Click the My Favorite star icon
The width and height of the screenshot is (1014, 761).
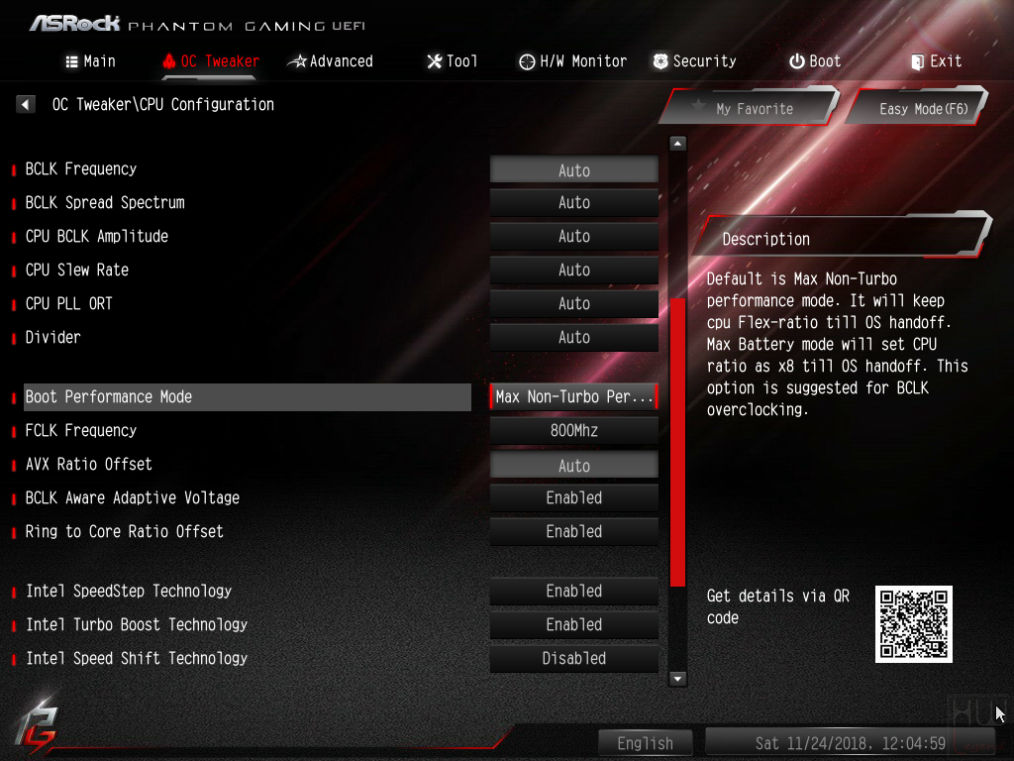click(x=698, y=105)
